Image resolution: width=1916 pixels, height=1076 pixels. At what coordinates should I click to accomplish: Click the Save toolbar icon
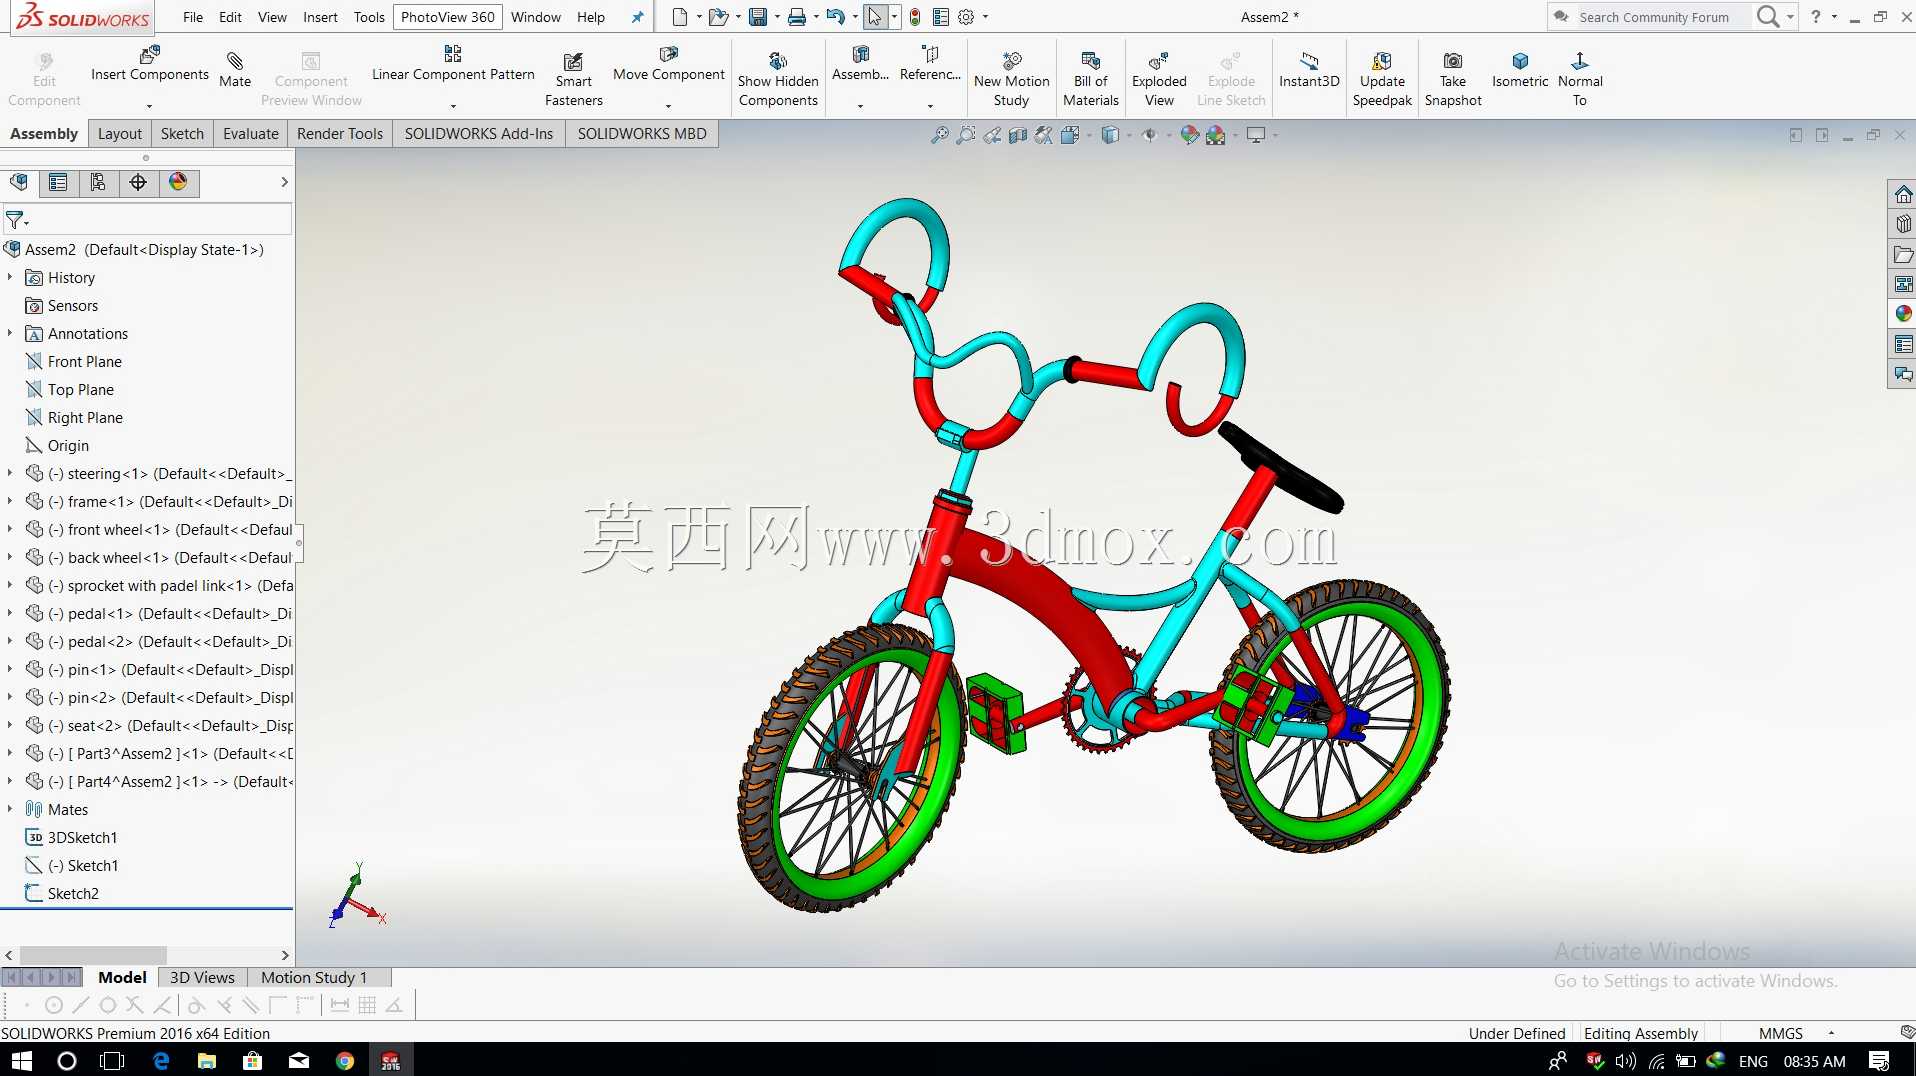pyautogui.click(x=758, y=17)
